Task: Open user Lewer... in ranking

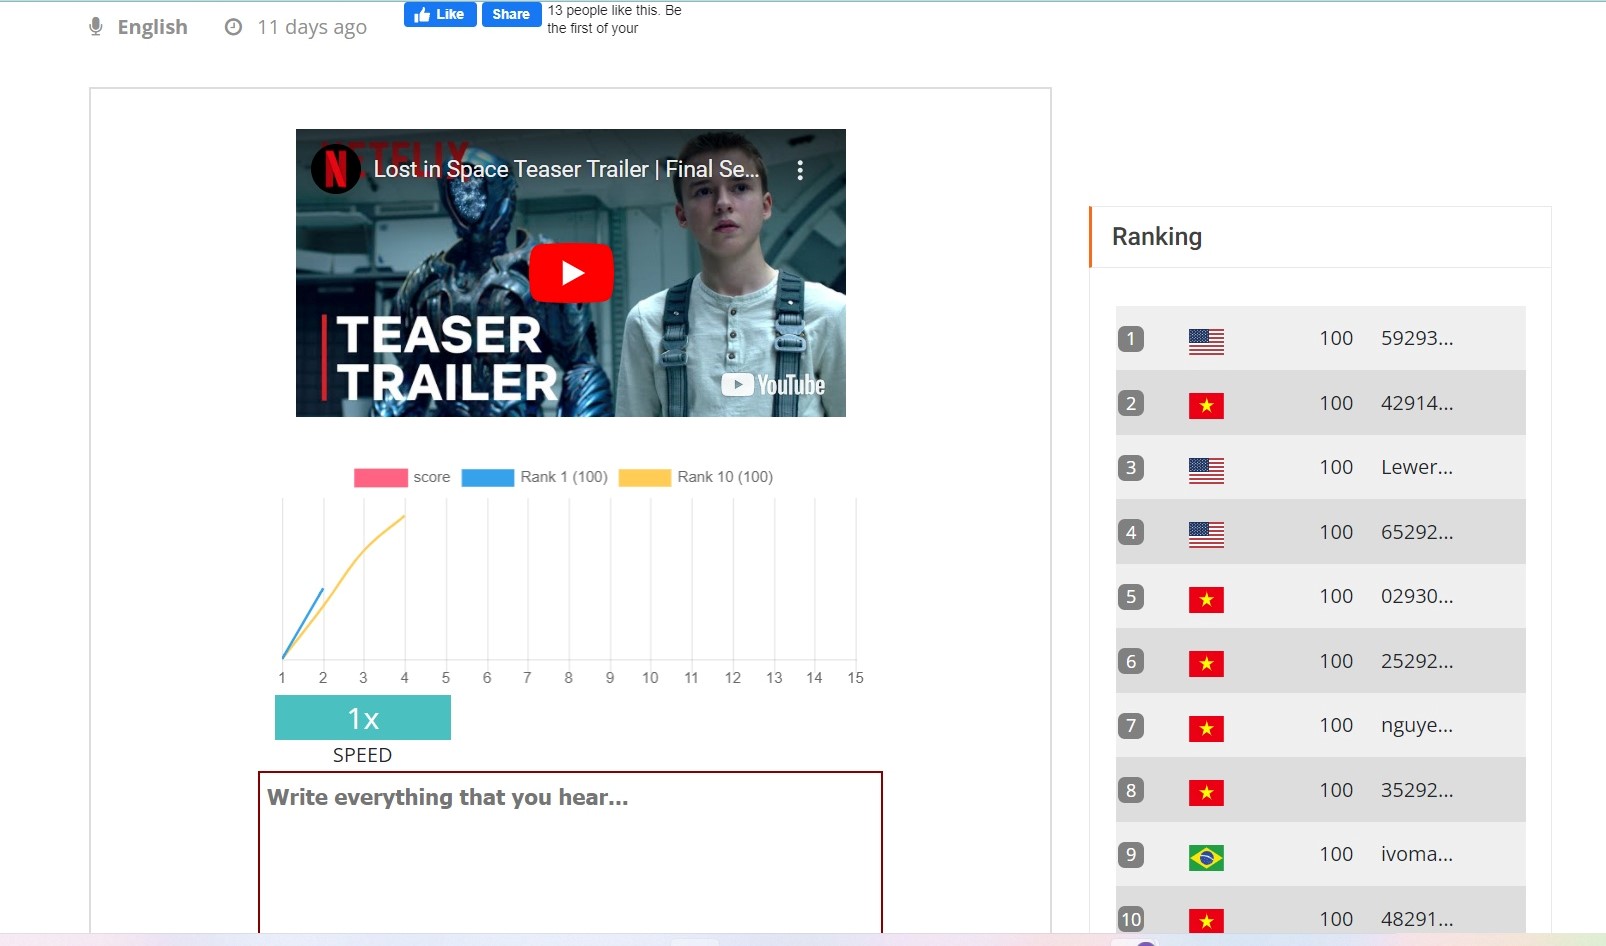Action: tap(1417, 467)
